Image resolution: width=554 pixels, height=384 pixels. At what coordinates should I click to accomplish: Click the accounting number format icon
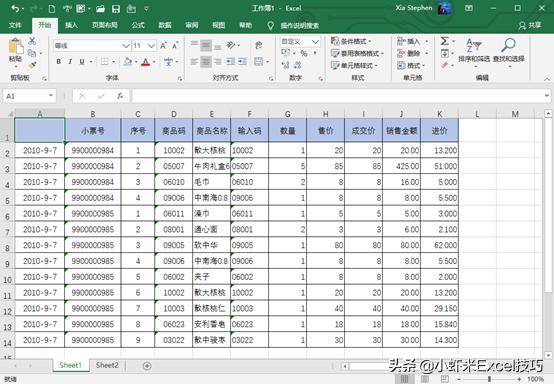pos(285,53)
